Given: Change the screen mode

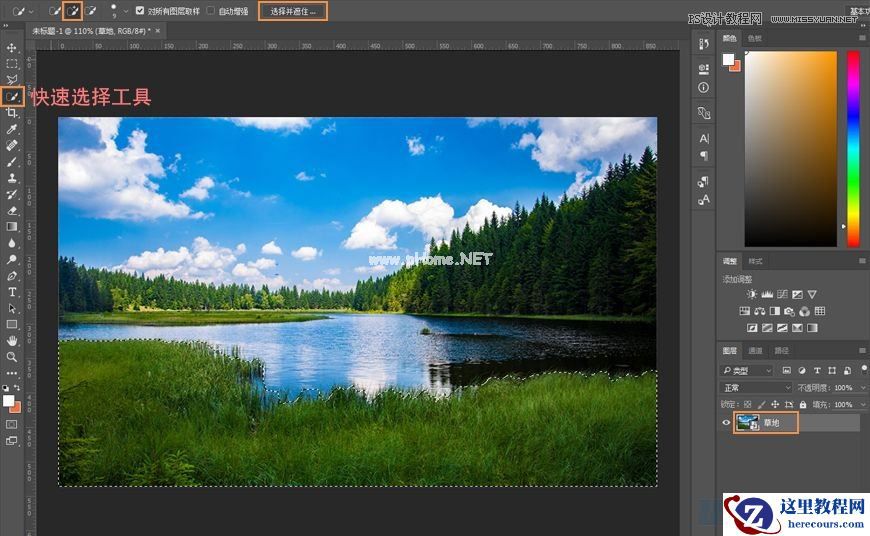Looking at the screenshot, I should point(12,441).
